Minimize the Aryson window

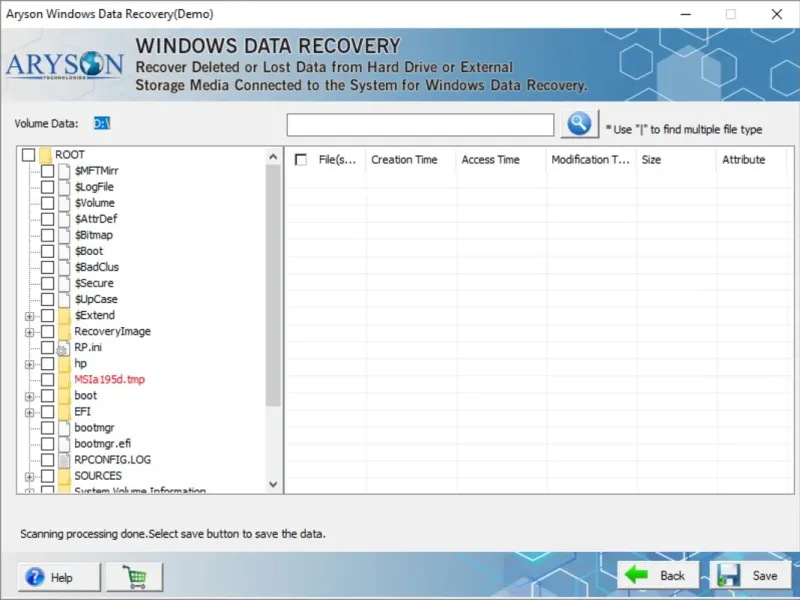click(x=686, y=14)
